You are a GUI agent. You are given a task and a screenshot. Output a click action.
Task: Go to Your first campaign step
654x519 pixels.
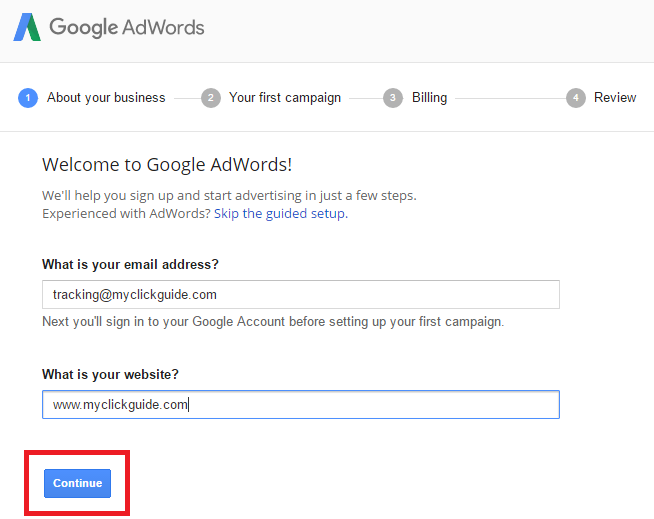pyautogui.click(x=285, y=98)
